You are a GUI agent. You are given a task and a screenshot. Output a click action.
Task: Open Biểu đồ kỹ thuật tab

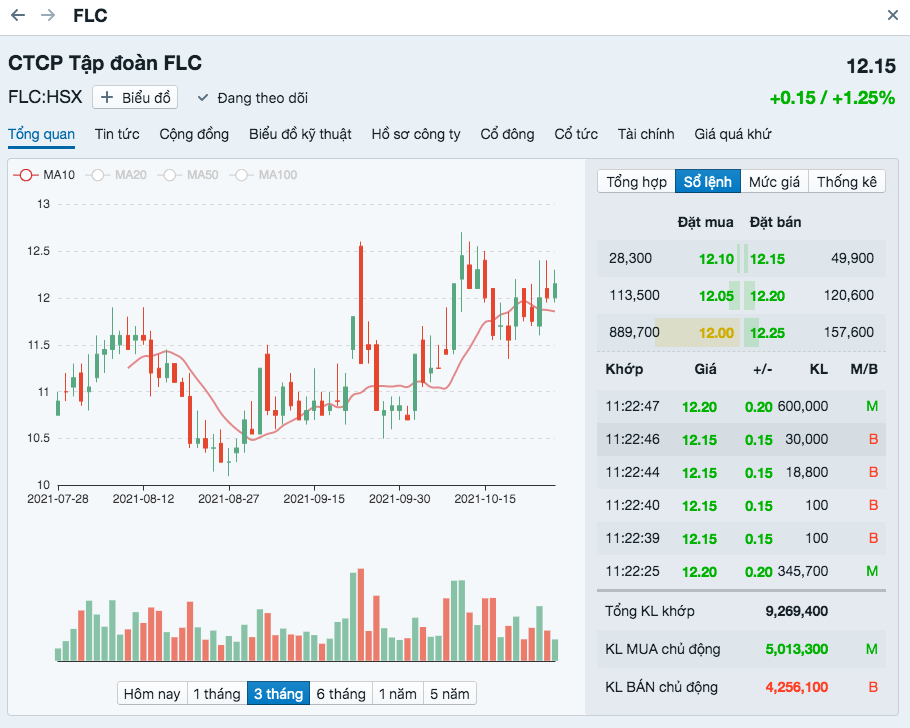click(x=300, y=134)
